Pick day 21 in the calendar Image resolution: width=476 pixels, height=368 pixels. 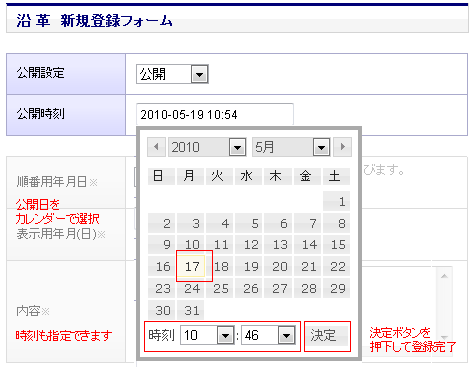coord(307,266)
